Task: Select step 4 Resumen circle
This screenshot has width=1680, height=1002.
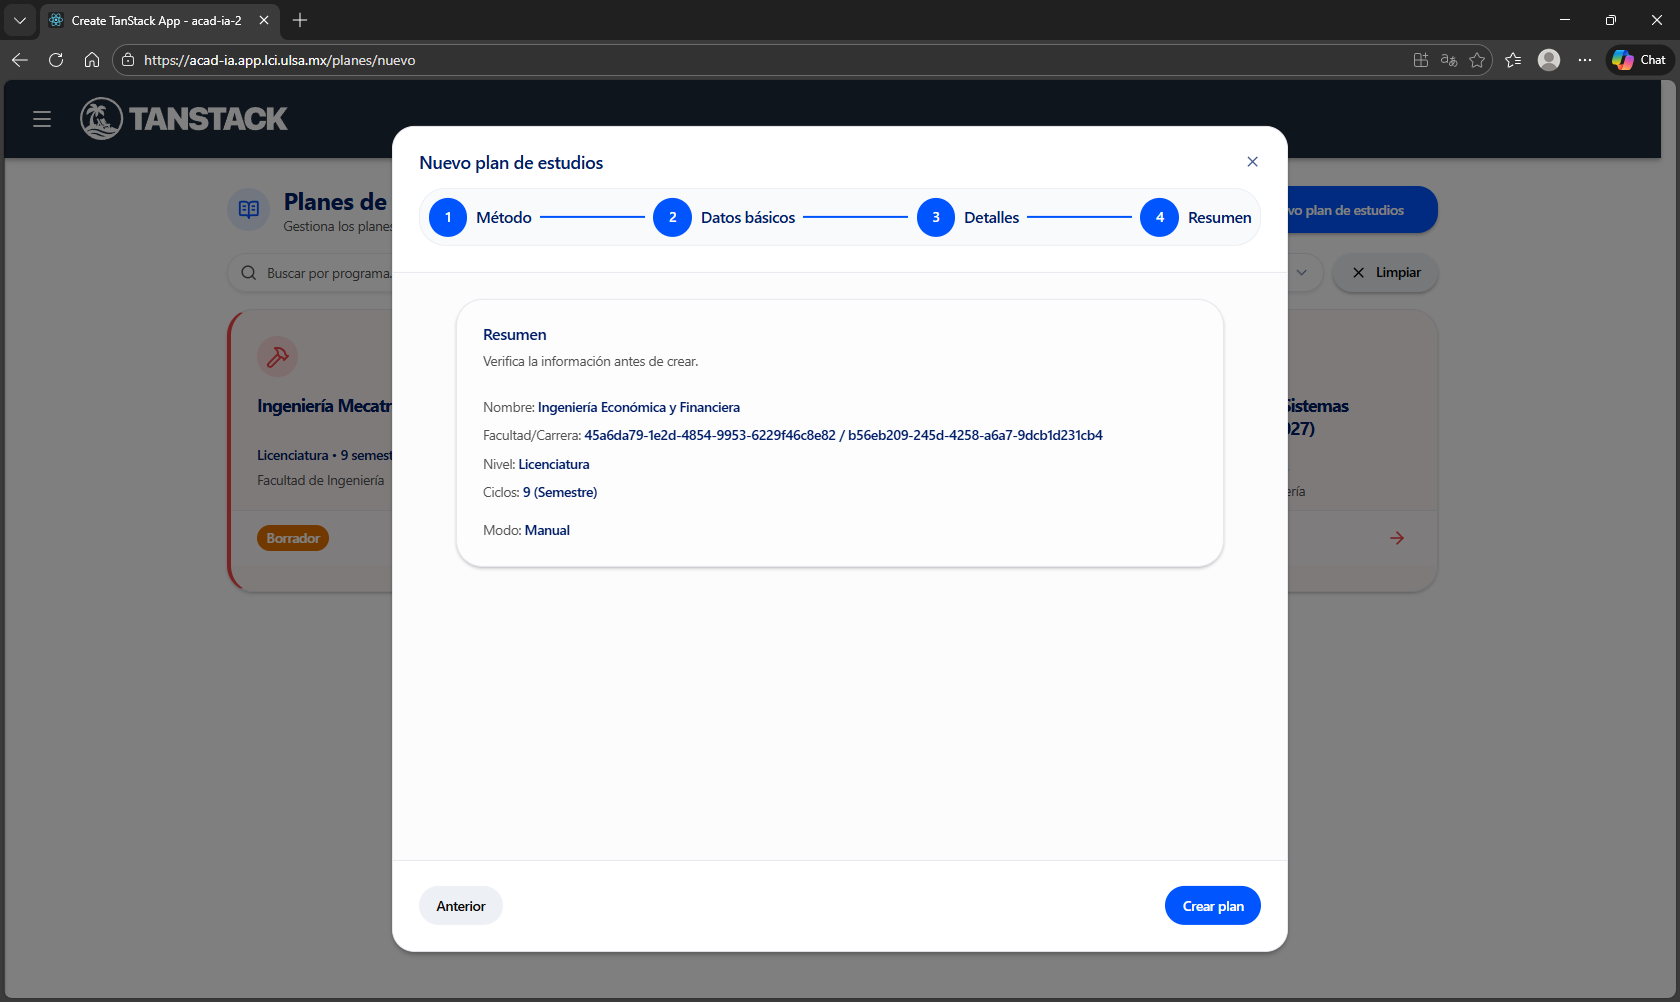Action: [x=1159, y=218]
